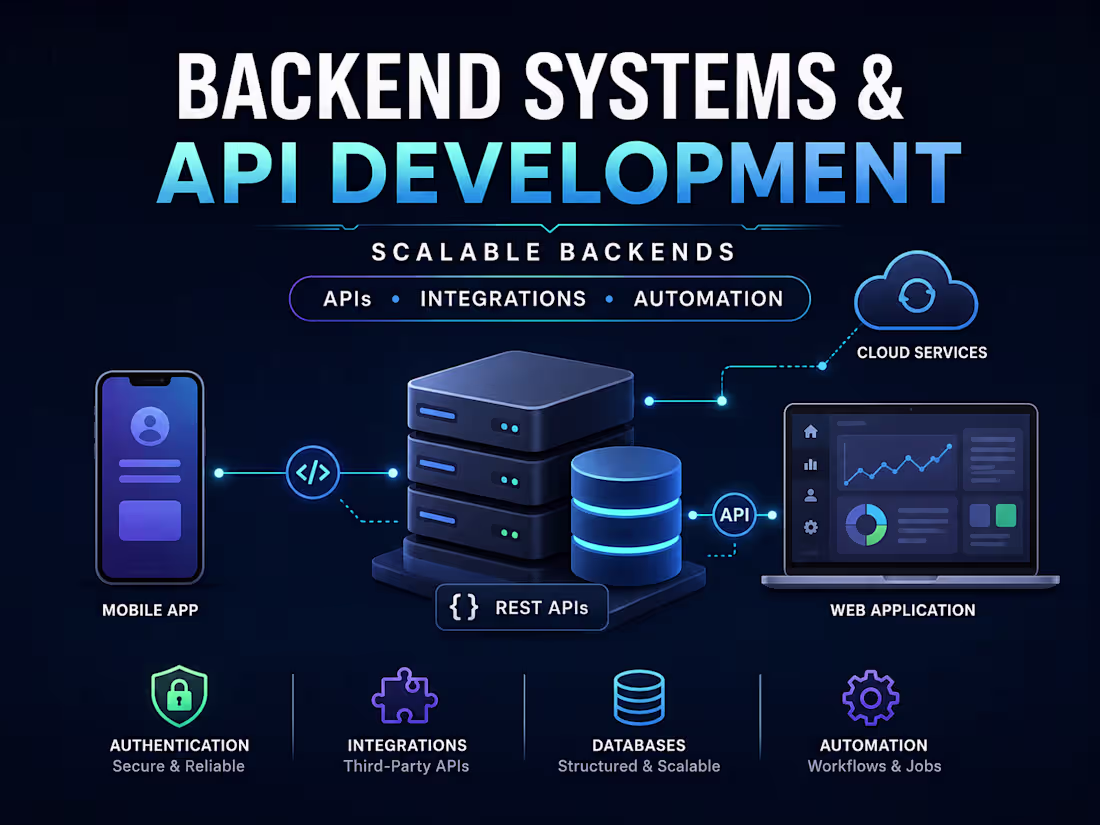This screenshot has width=1100, height=825.
Task: Click the API DEVELOPMENT title
Action: click(x=559, y=173)
